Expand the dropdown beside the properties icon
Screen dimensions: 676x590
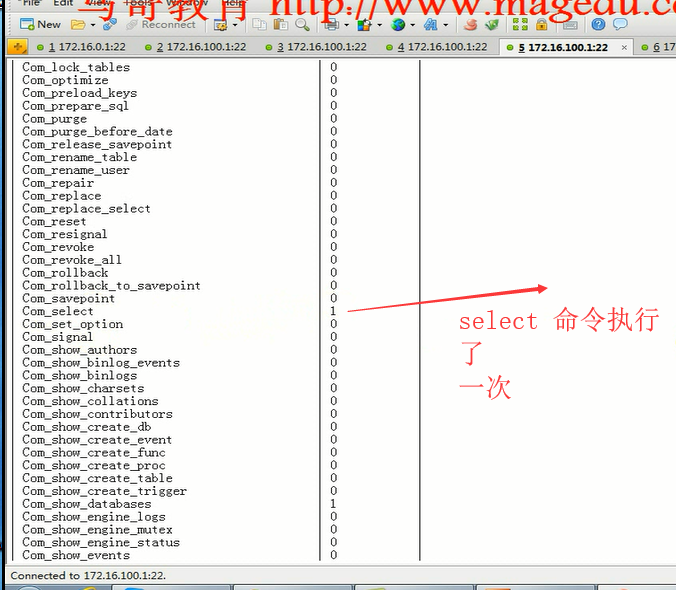tap(235, 25)
